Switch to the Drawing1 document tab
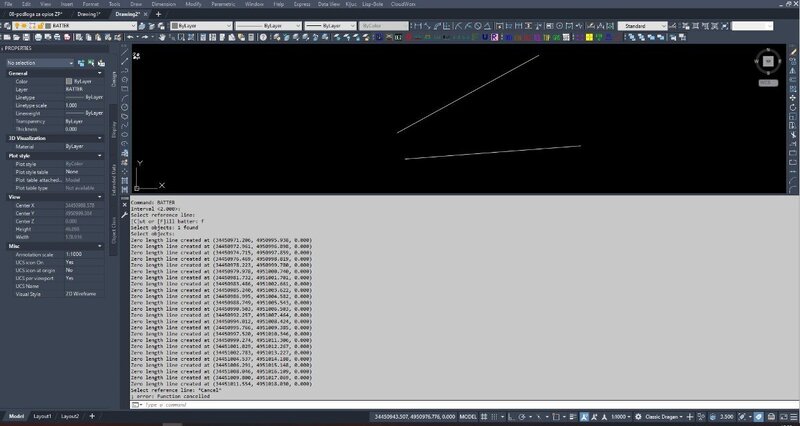800x426 pixels. (89, 14)
